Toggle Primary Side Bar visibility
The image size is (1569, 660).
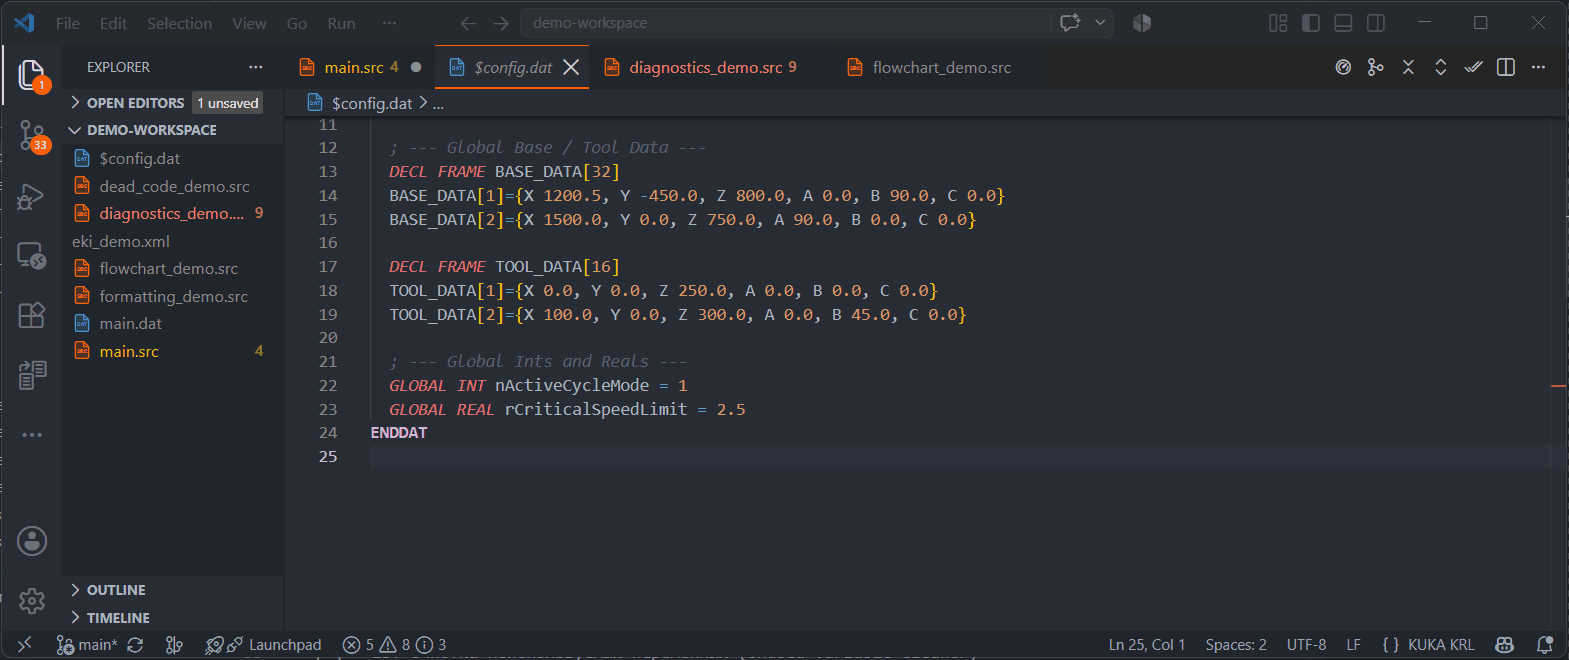click(x=1311, y=23)
